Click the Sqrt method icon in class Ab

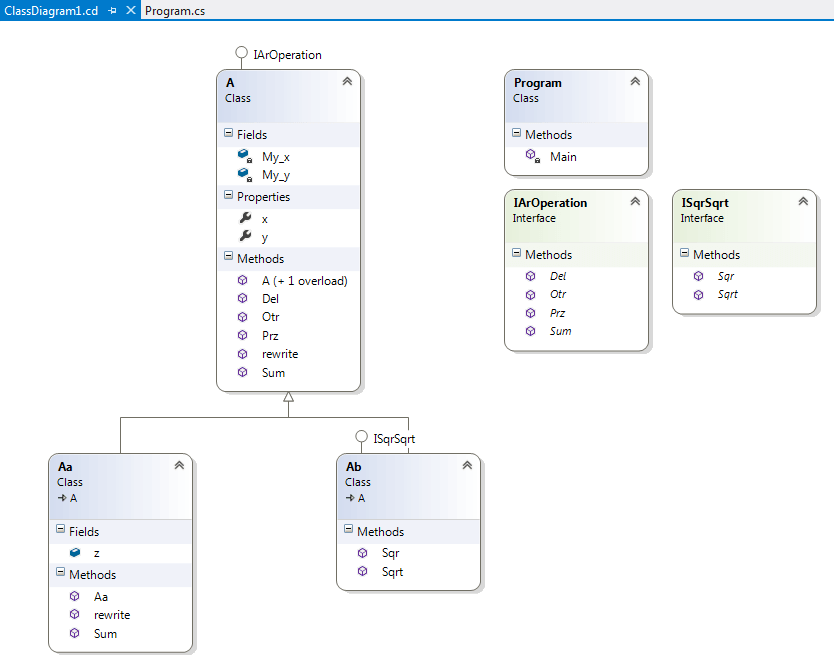coord(362,571)
